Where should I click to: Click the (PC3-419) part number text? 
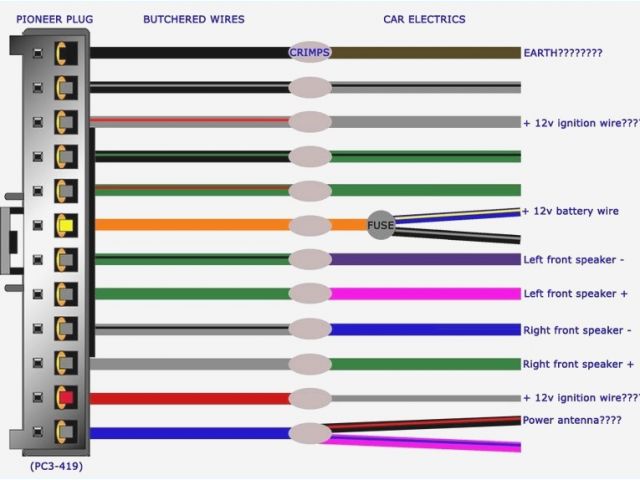(49, 466)
